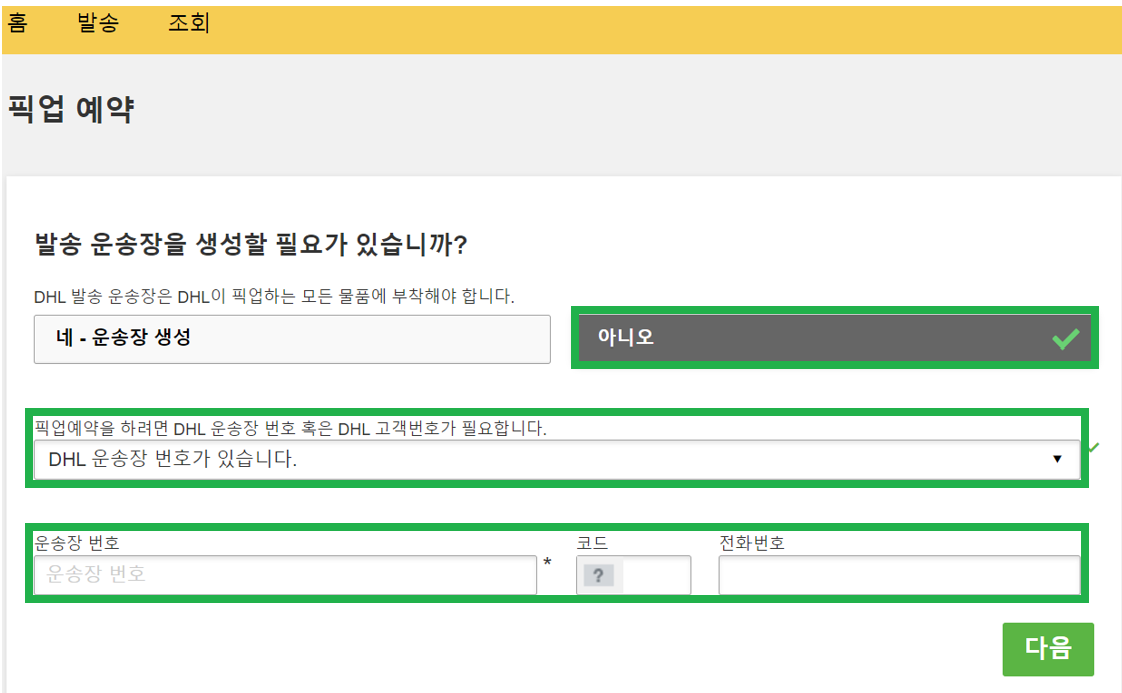Select the 아니오 option

(x=834, y=338)
